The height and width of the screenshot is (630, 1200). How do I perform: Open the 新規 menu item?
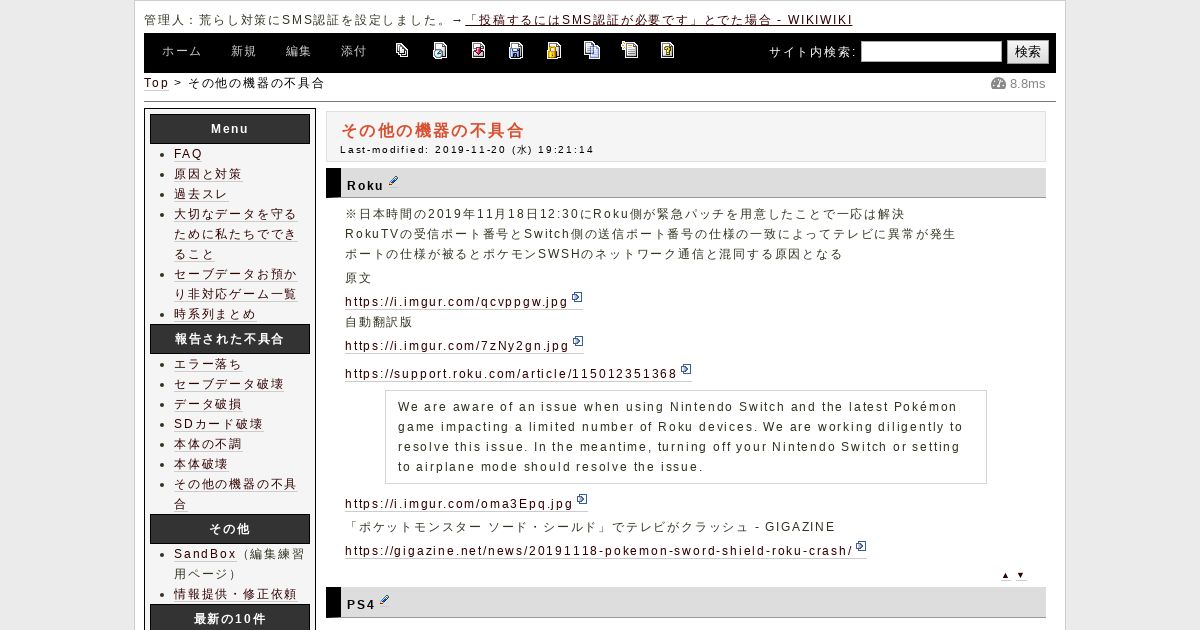(244, 51)
